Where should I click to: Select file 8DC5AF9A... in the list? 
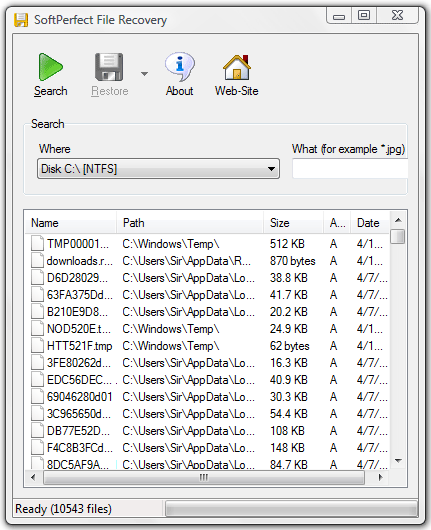click(x=78, y=464)
